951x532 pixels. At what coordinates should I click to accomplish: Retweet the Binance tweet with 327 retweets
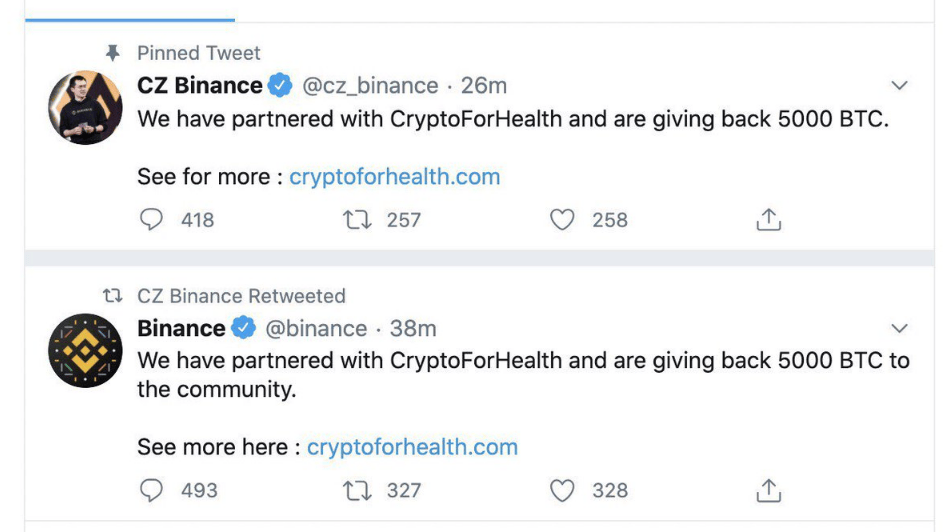(x=357, y=490)
